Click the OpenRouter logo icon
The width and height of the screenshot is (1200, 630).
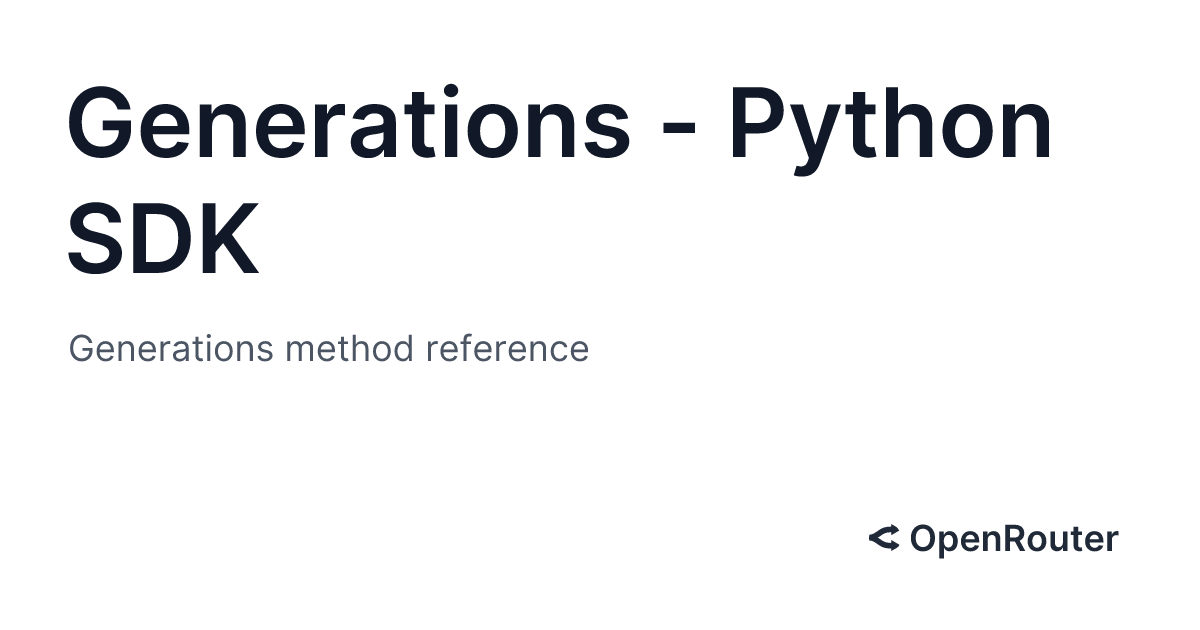pos(884,539)
